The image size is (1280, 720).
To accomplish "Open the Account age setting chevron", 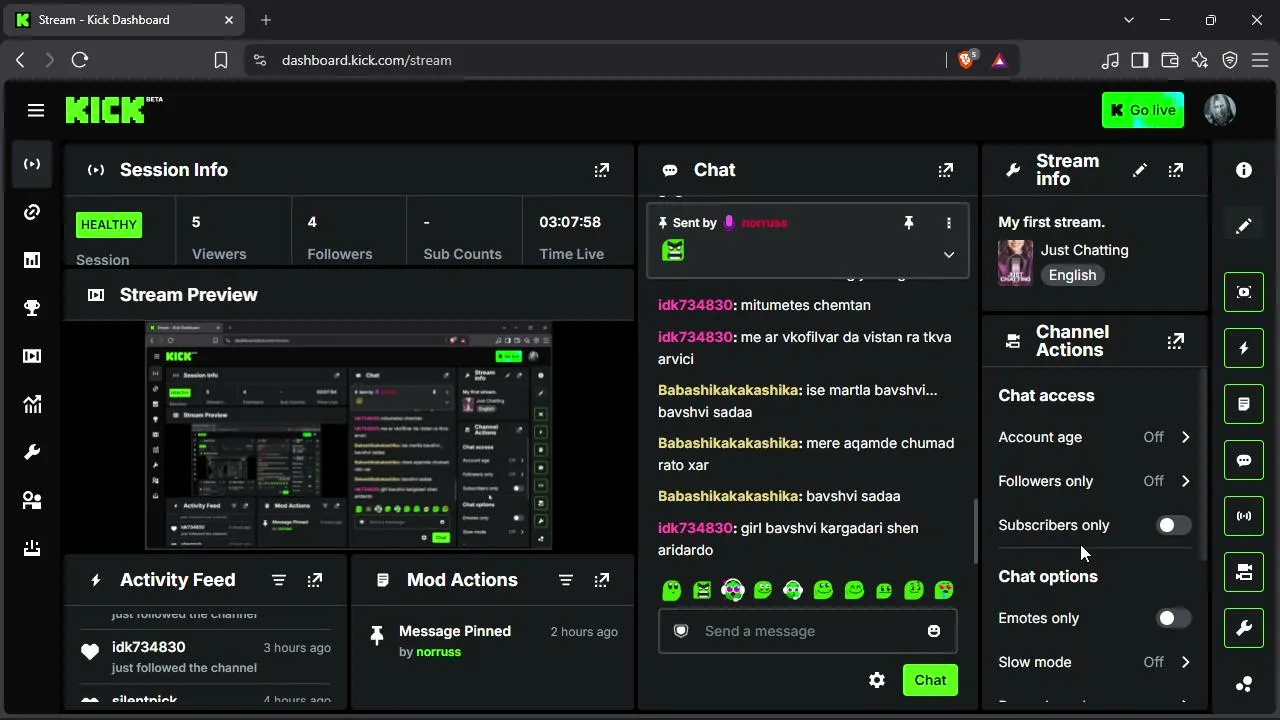I will [x=1186, y=437].
